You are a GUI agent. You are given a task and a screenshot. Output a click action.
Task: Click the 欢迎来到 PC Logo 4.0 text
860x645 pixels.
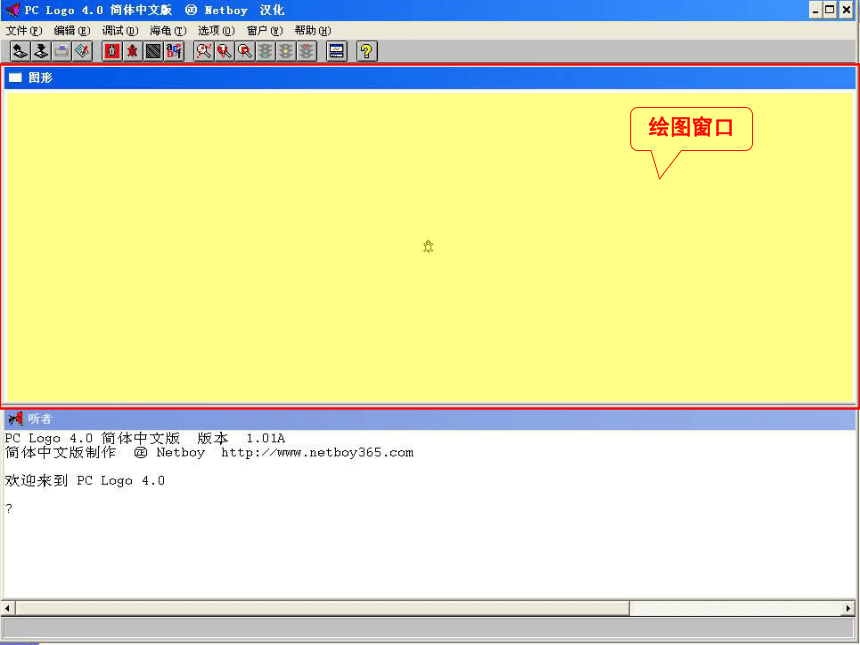coord(85,480)
